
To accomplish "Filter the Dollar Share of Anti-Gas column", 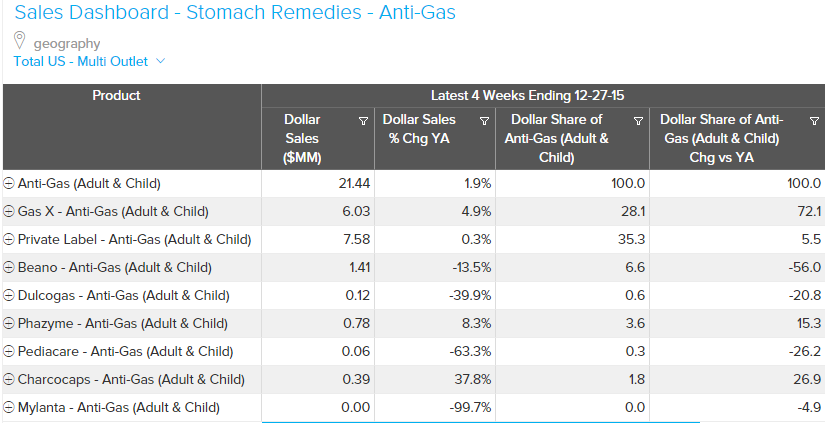I will pyautogui.click(x=638, y=121).
